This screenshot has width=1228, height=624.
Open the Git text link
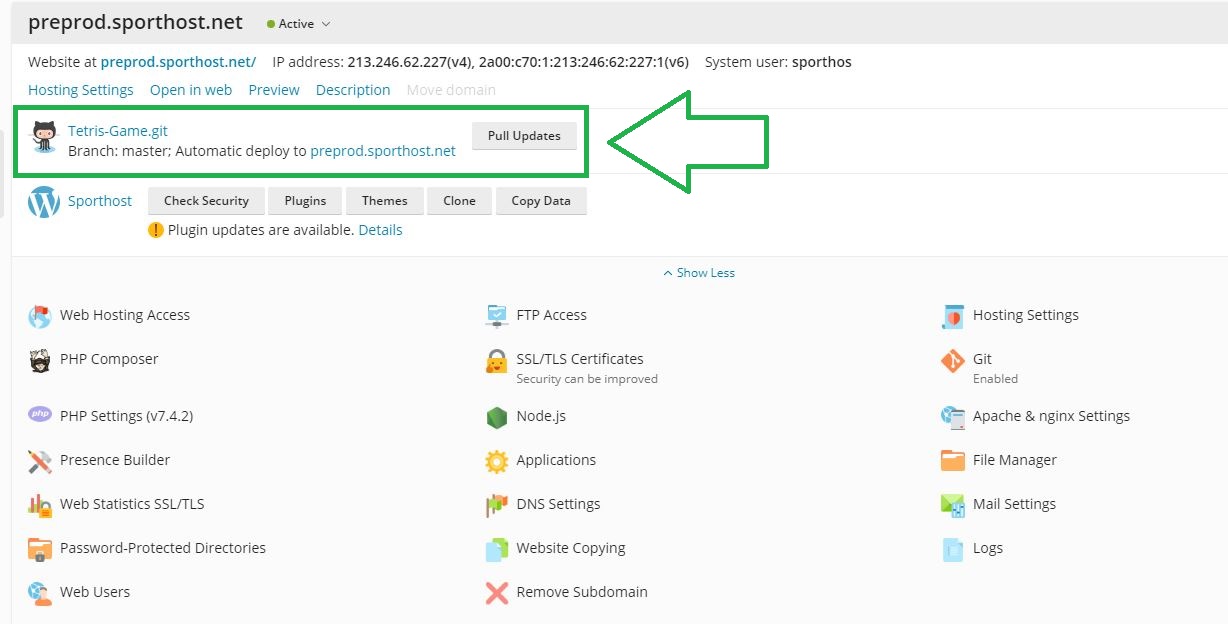[x=982, y=359]
